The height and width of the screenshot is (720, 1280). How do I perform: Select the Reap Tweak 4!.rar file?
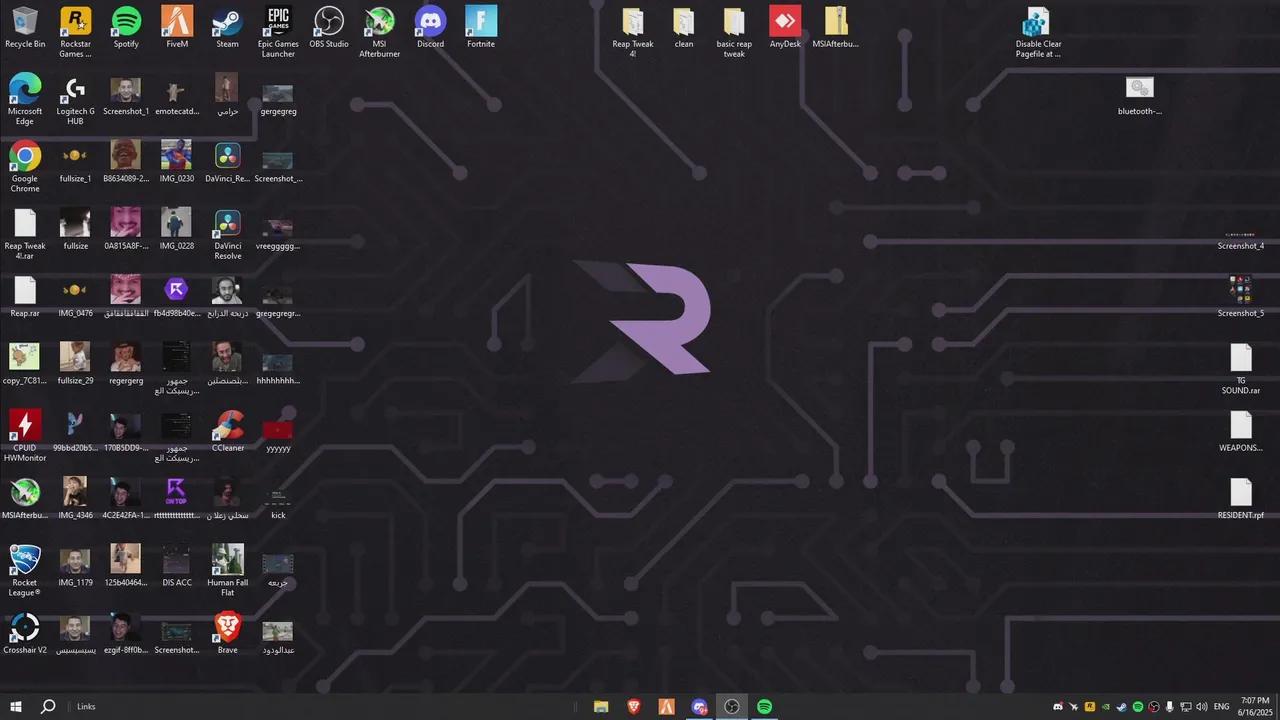point(25,234)
